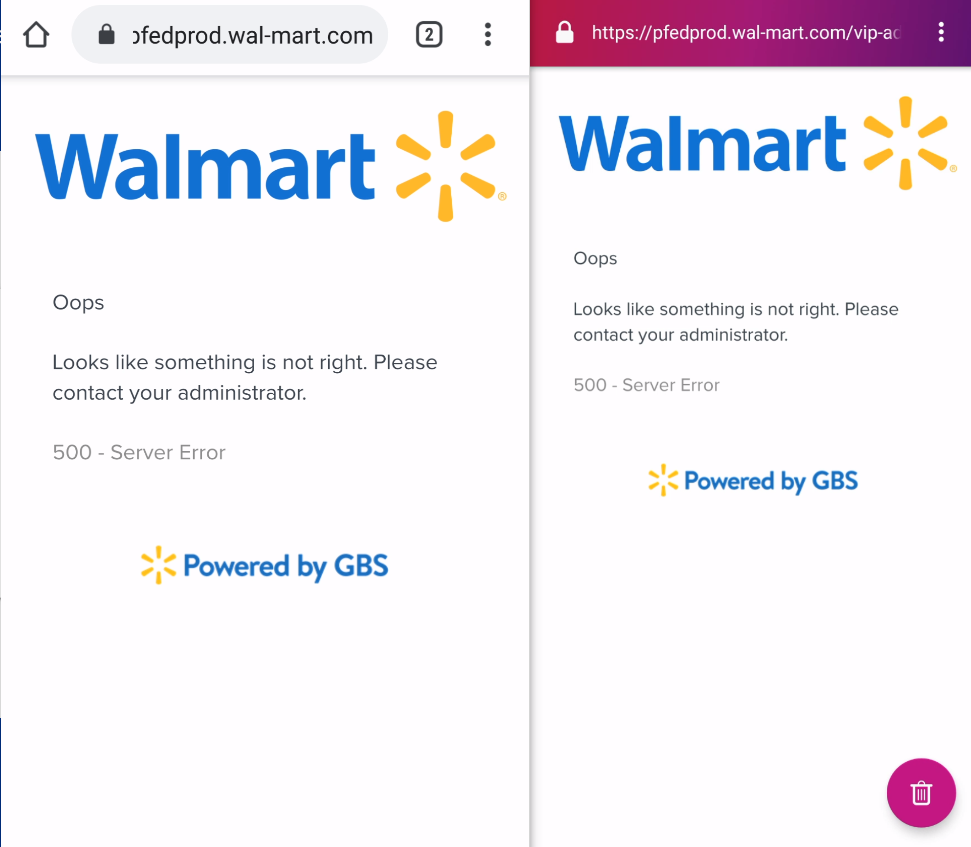Click the 500 - Server Error text on right

646,384
